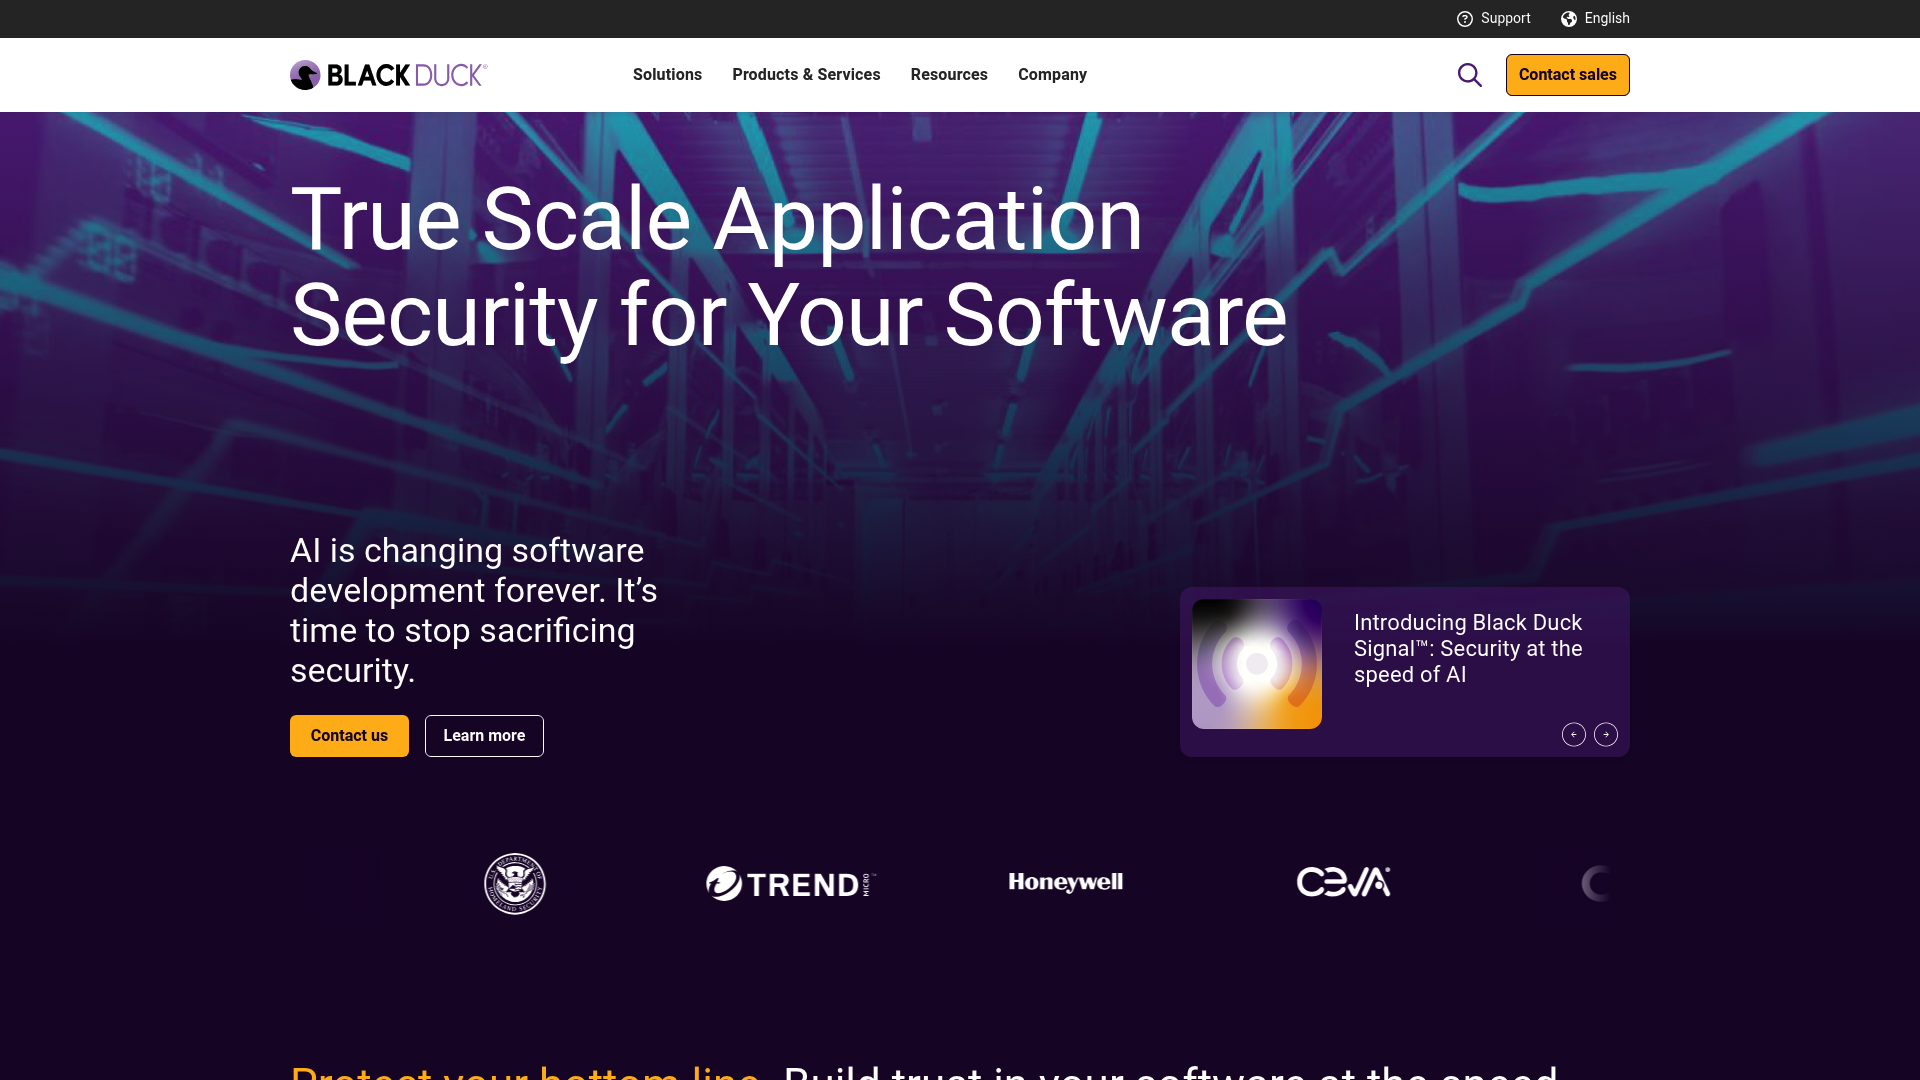Viewport: 1920px width, 1080px height.
Task: Open the Company menu
Action: click(x=1052, y=75)
